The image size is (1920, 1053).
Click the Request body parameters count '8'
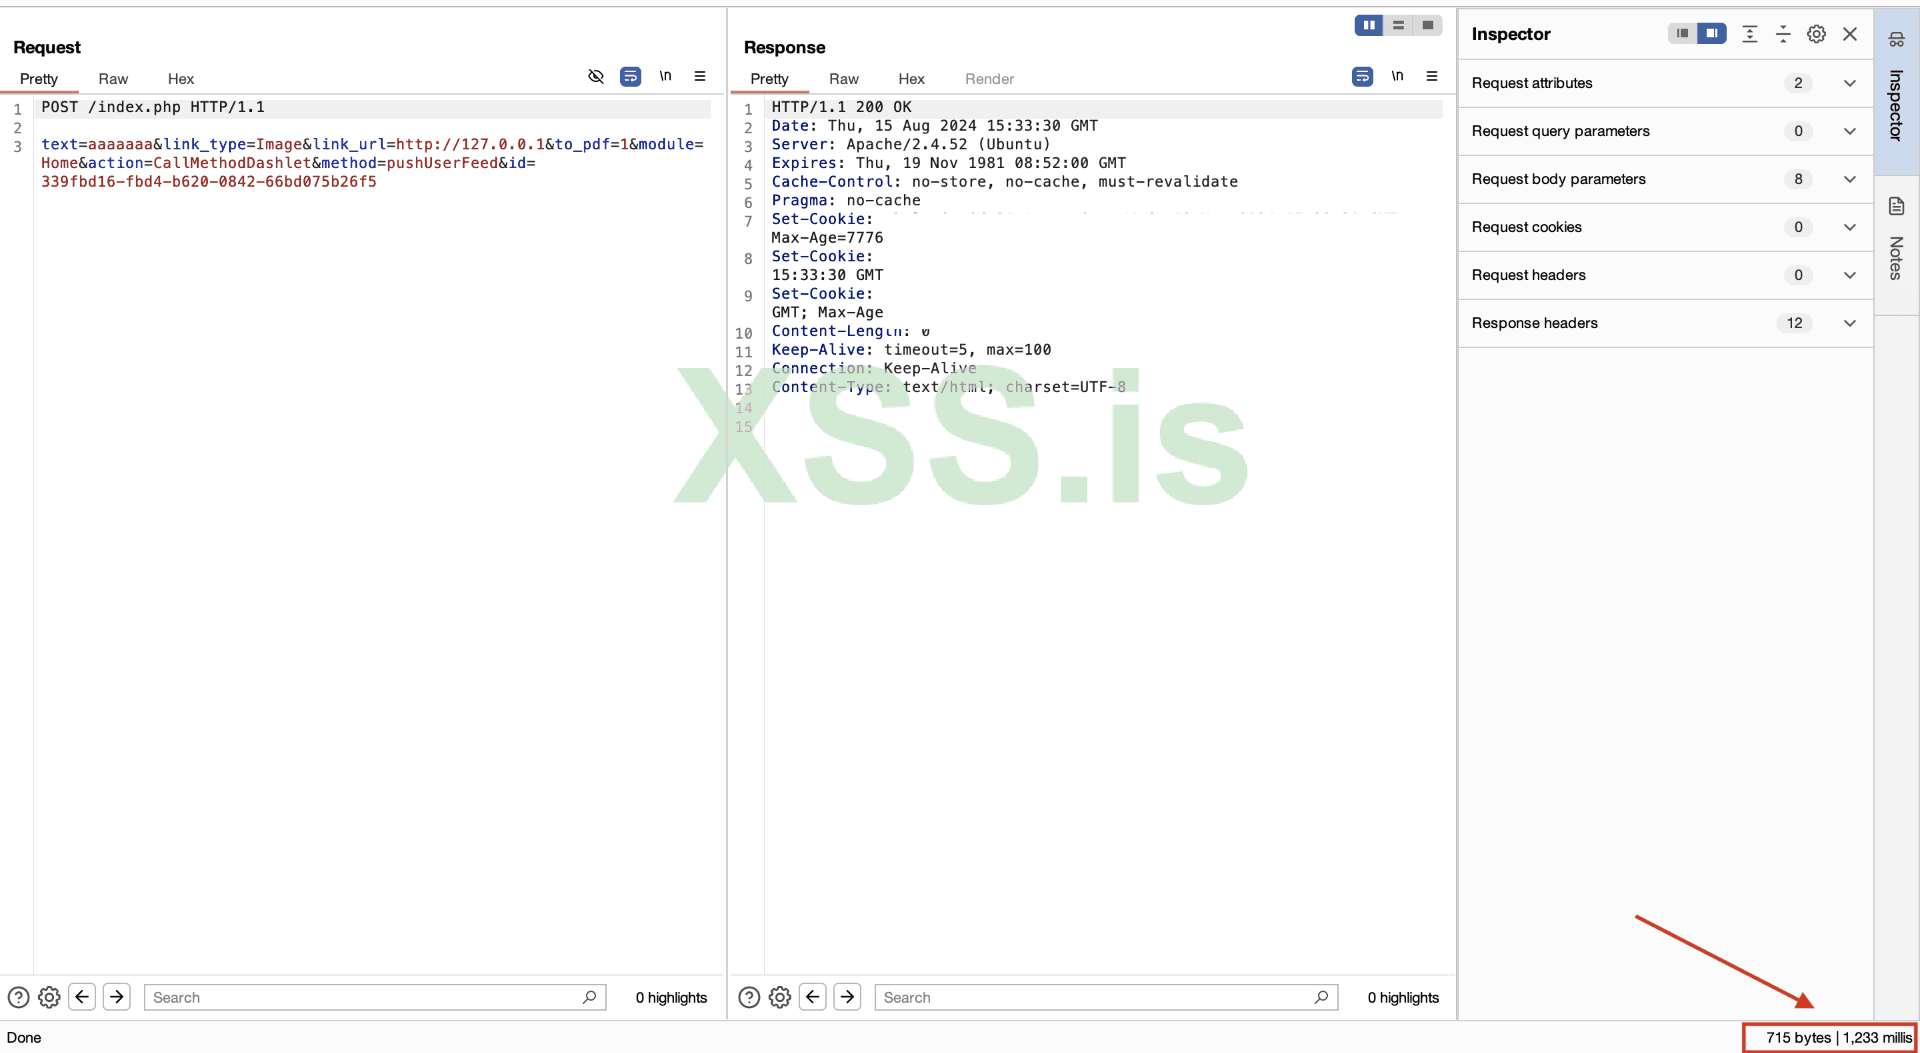(1798, 179)
